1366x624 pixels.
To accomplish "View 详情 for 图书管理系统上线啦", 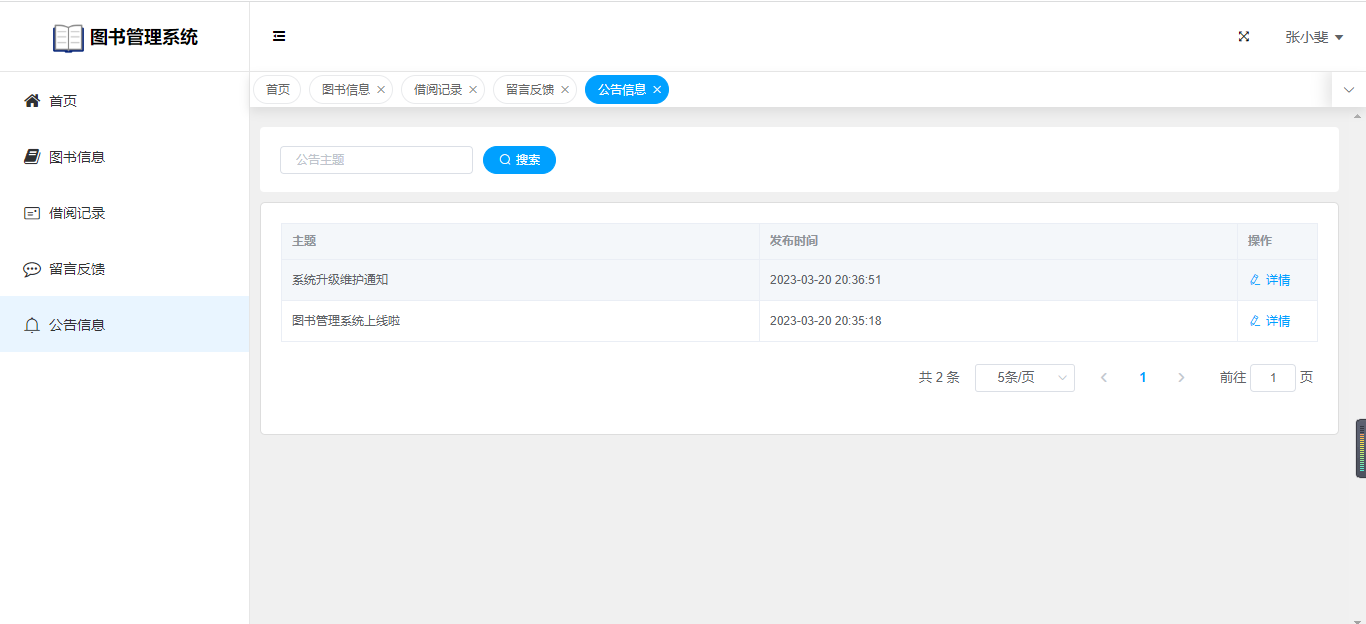I will [1270, 321].
